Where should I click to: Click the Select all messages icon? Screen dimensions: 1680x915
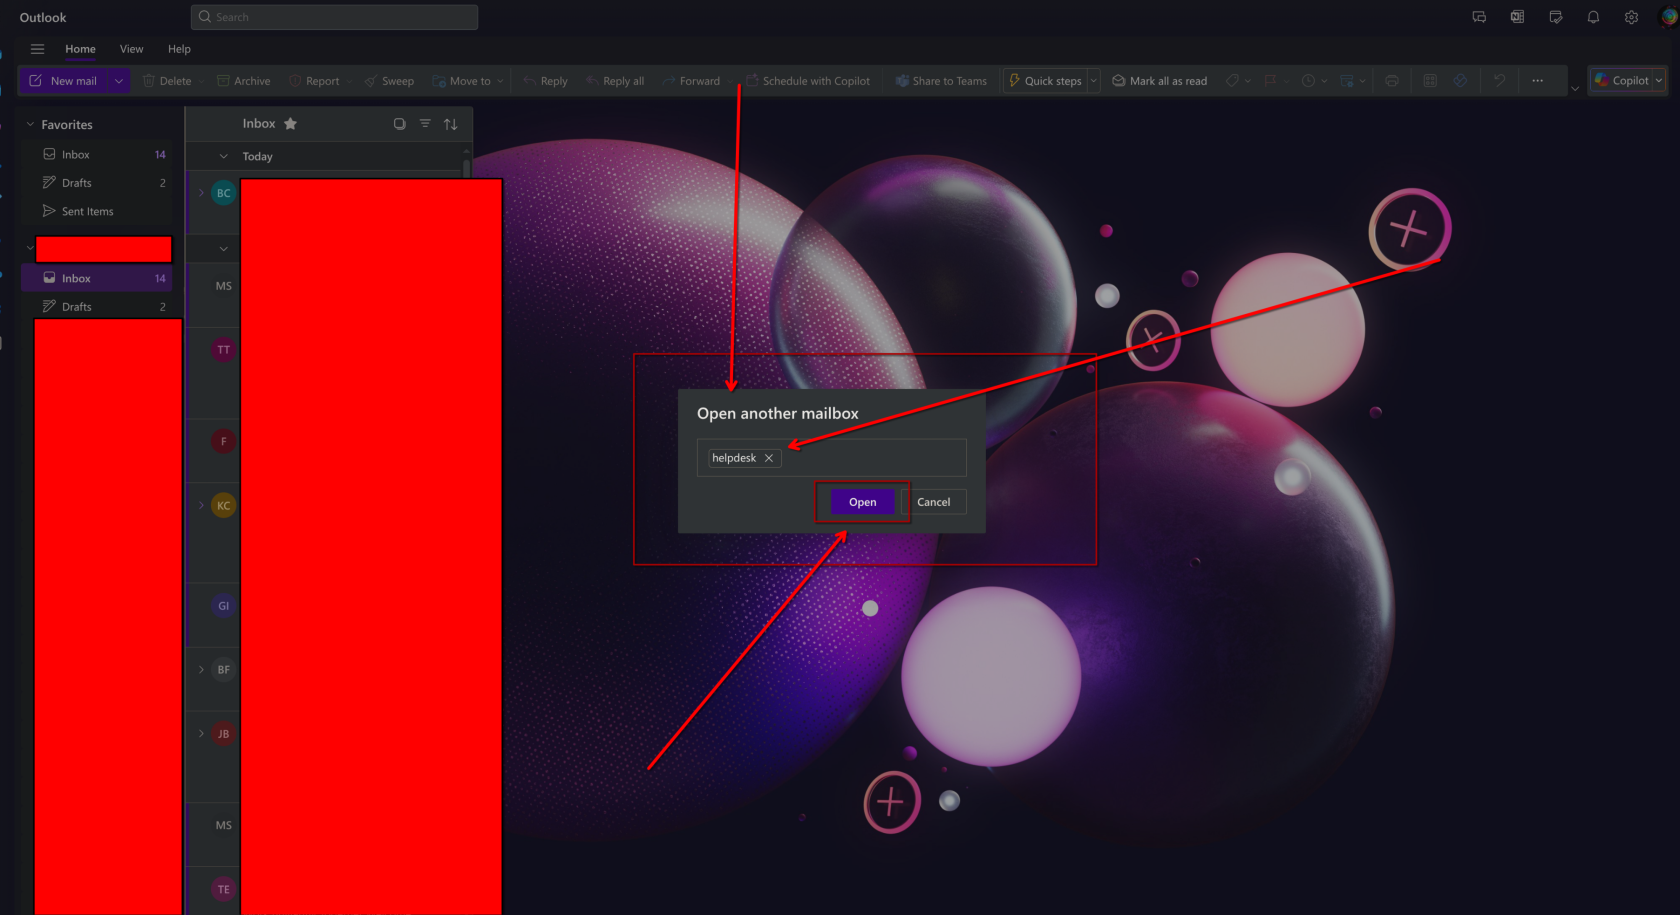coord(399,124)
